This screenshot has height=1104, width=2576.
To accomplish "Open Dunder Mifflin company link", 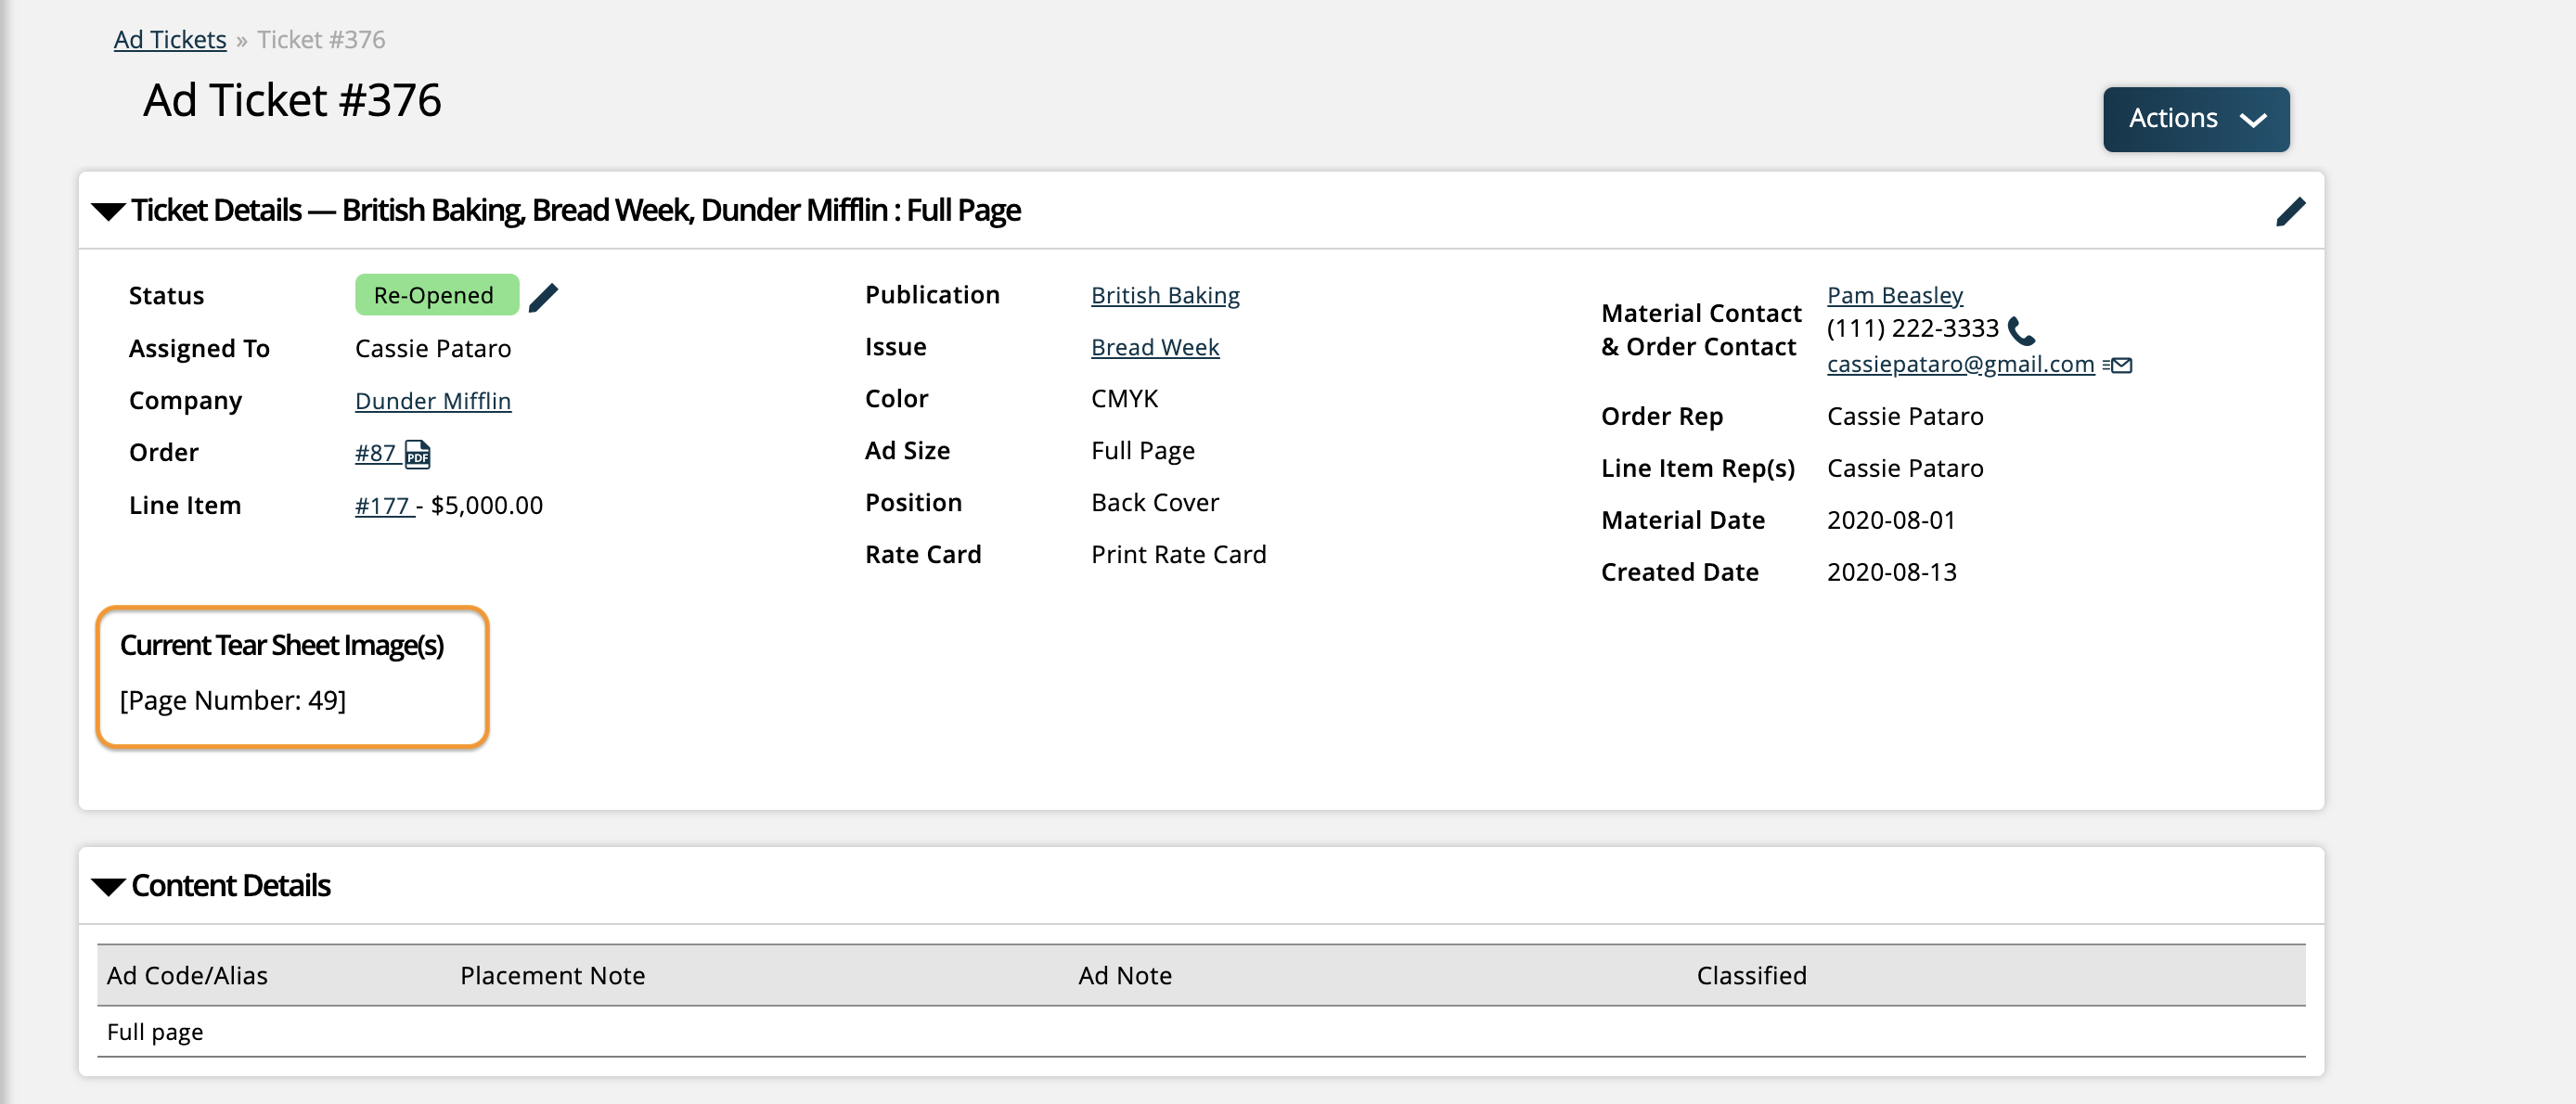I will pyautogui.click(x=433, y=399).
